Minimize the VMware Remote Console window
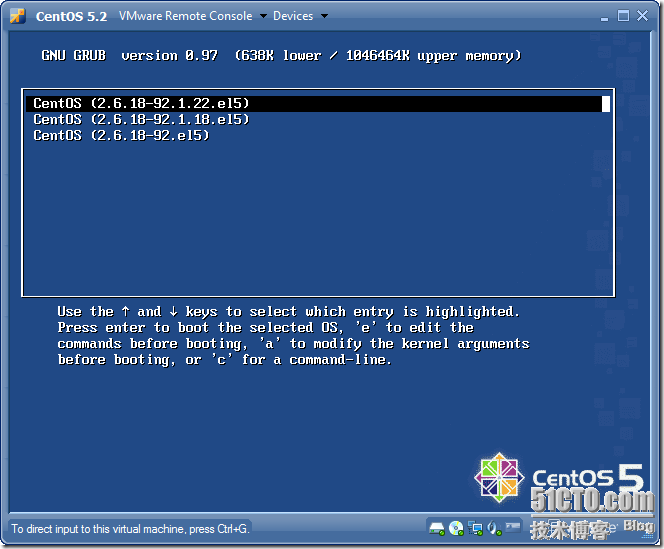 [x=604, y=17]
